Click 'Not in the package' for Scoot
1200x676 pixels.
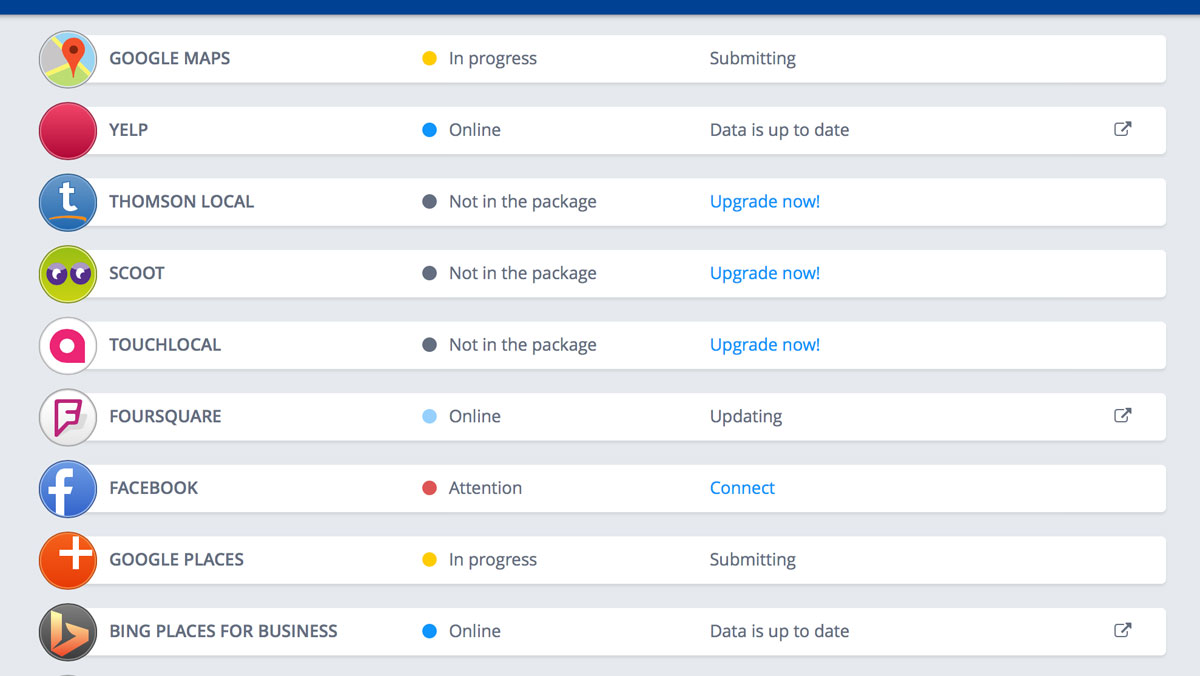[523, 273]
